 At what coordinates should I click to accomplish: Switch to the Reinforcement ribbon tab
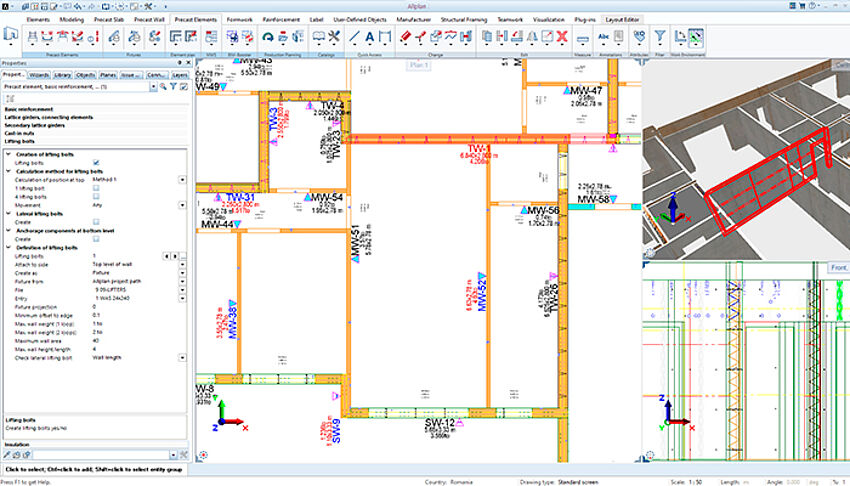[x=281, y=19]
